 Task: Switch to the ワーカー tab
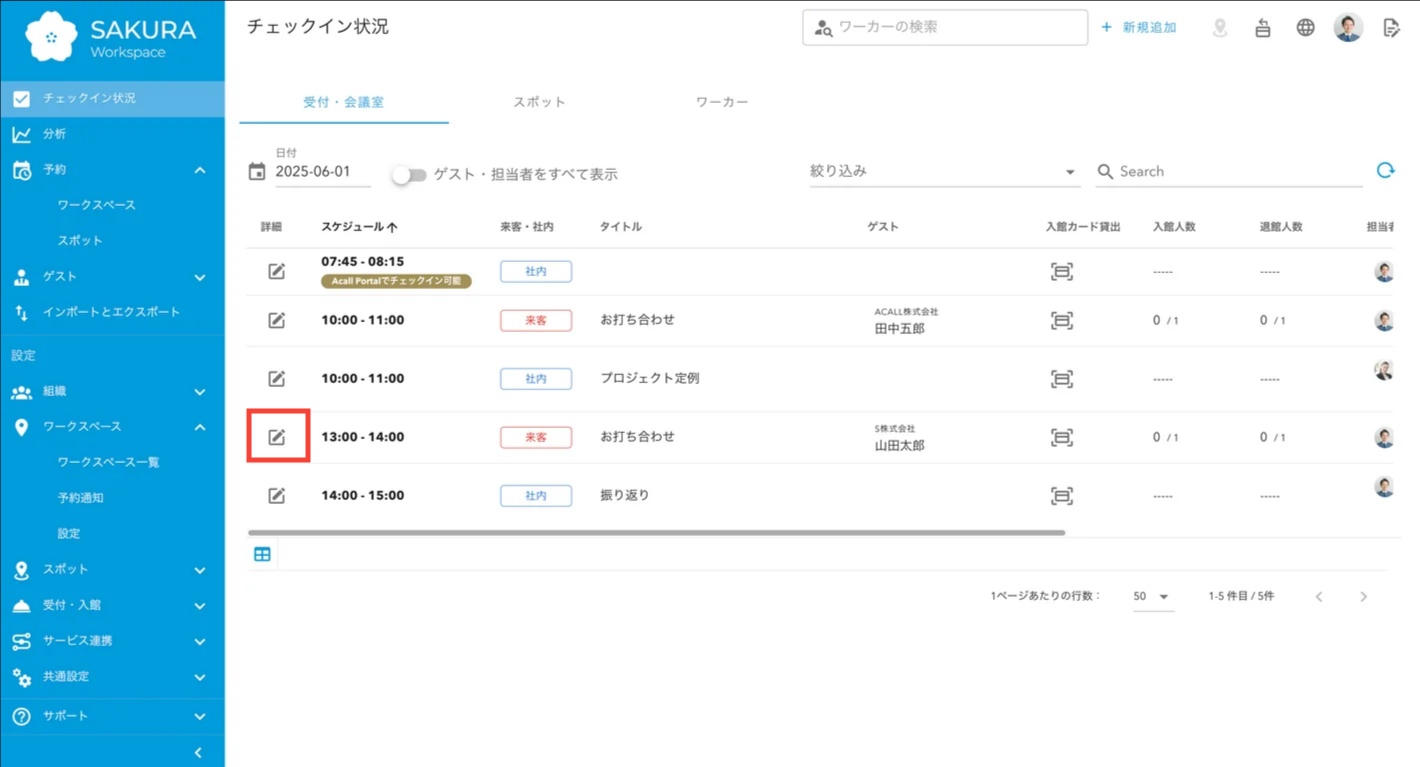pos(722,102)
